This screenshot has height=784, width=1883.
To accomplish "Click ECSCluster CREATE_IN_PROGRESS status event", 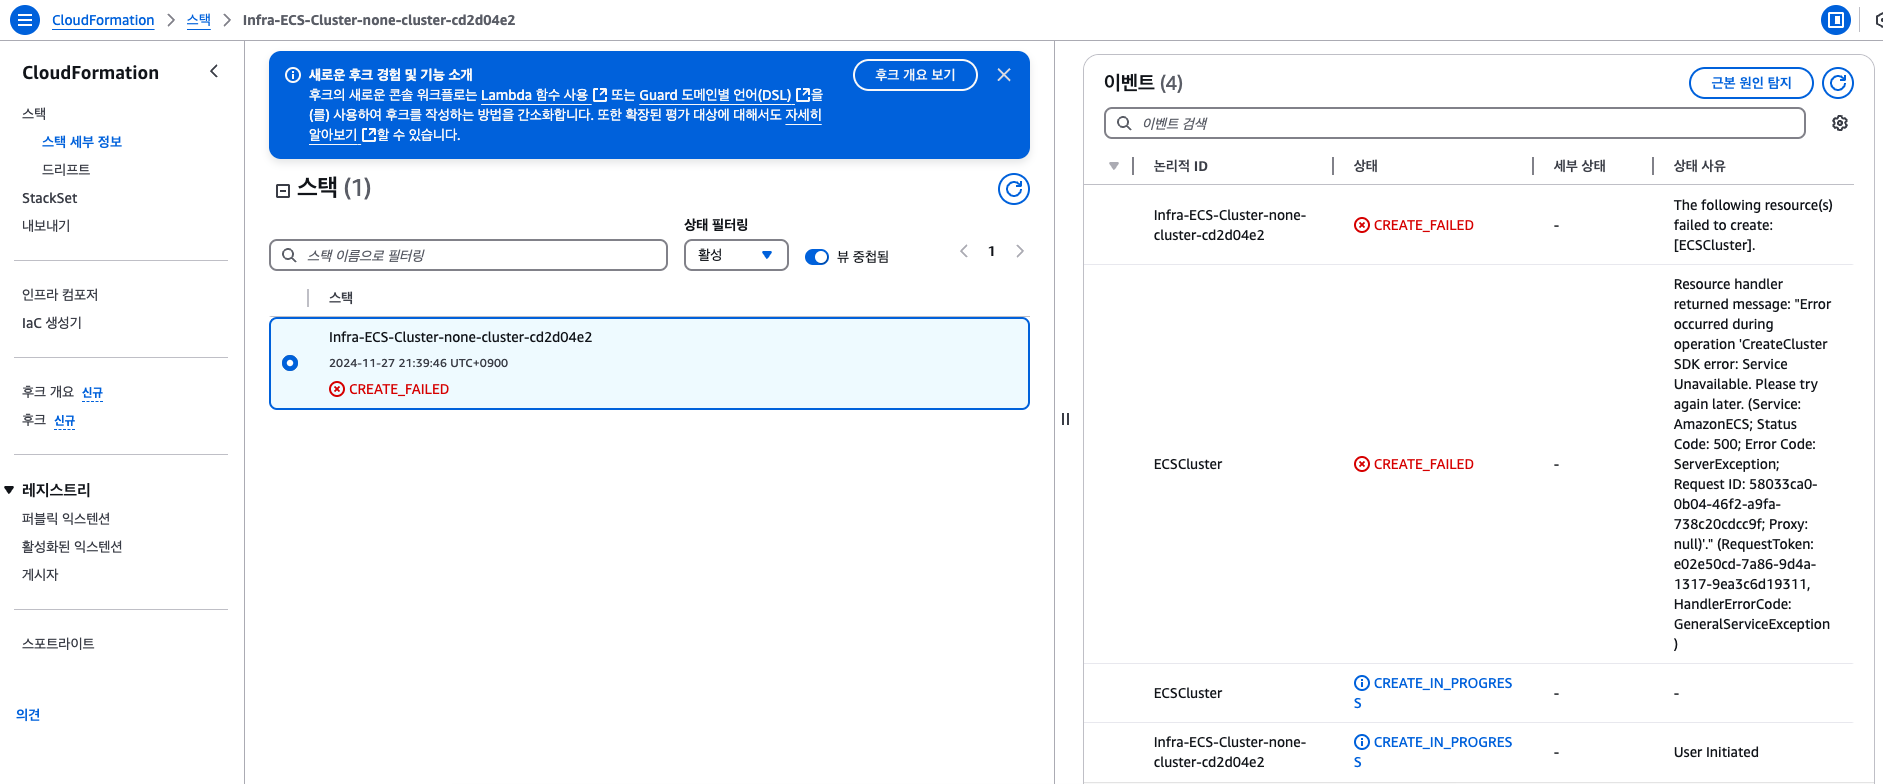I will click(1433, 693).
